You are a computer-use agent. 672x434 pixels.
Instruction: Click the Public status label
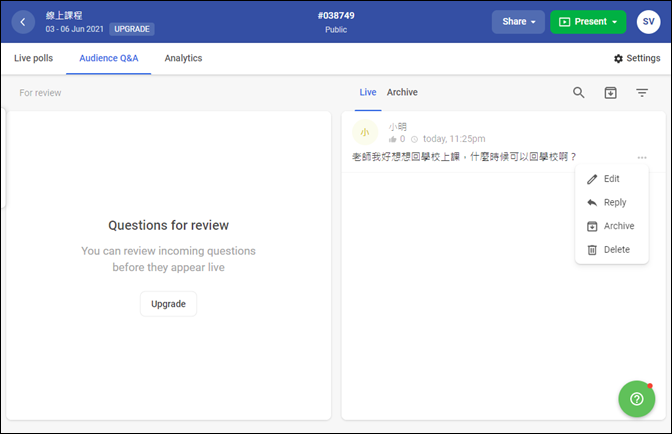336,30
